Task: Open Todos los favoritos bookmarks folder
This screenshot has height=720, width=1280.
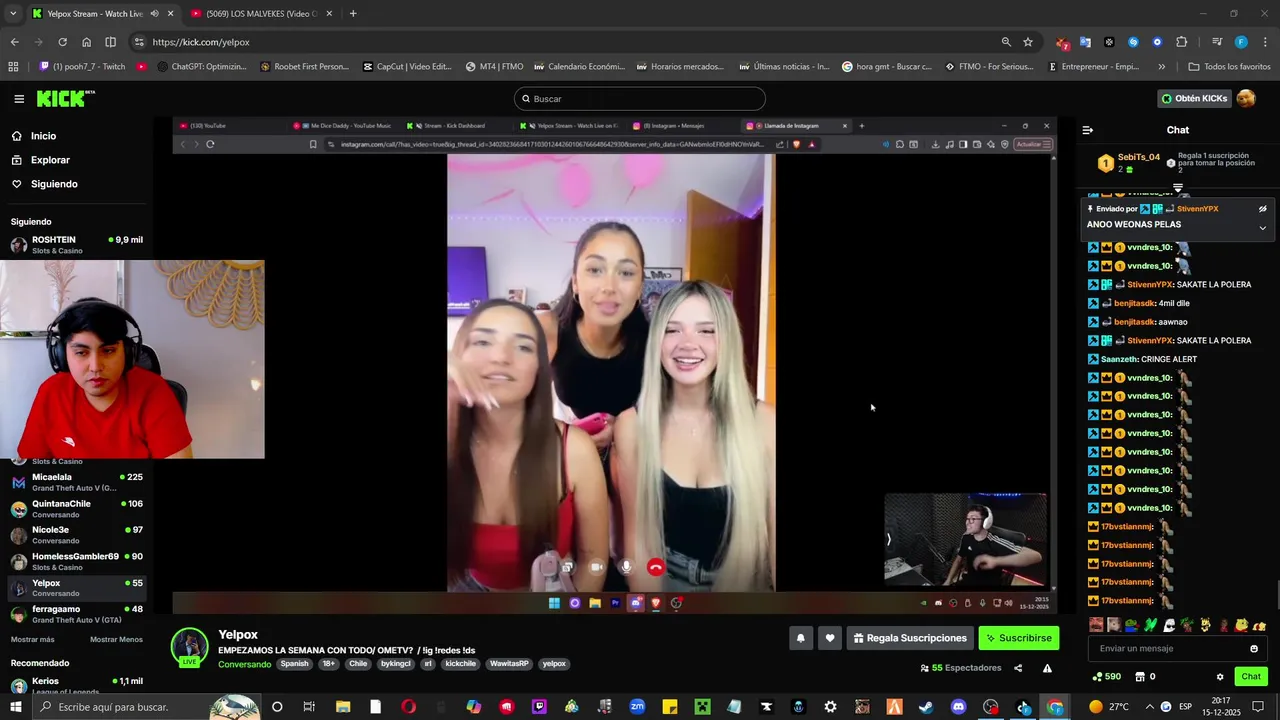Action: click(x=1230, y=67)
